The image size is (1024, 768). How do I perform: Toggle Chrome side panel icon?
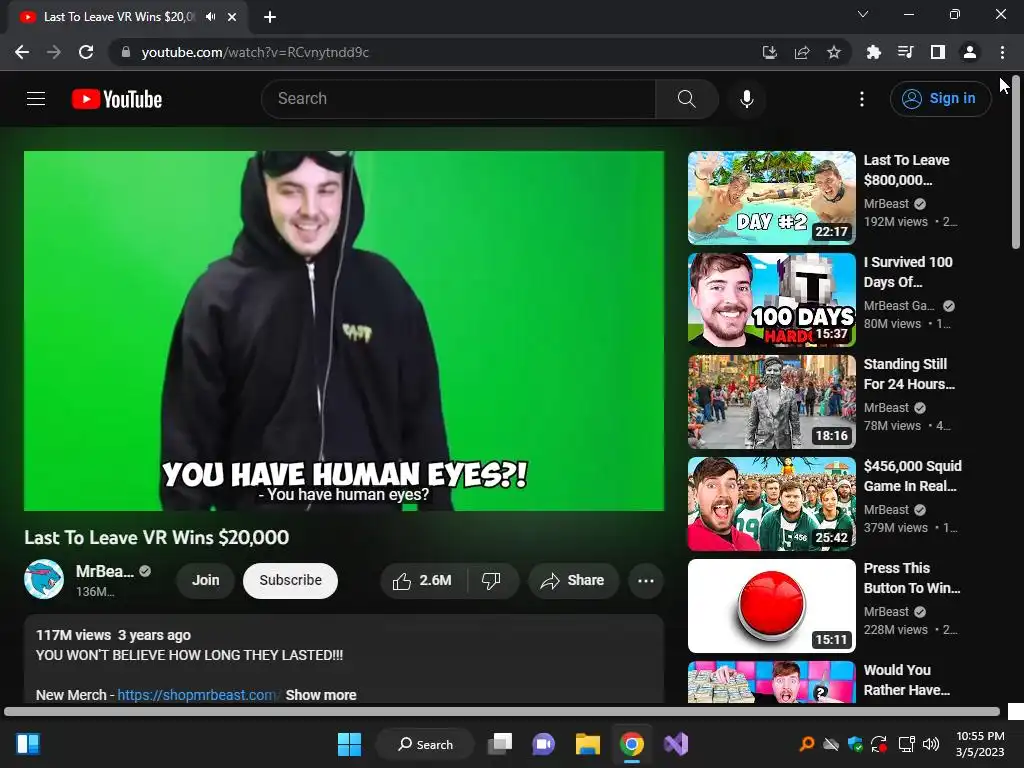937,52
